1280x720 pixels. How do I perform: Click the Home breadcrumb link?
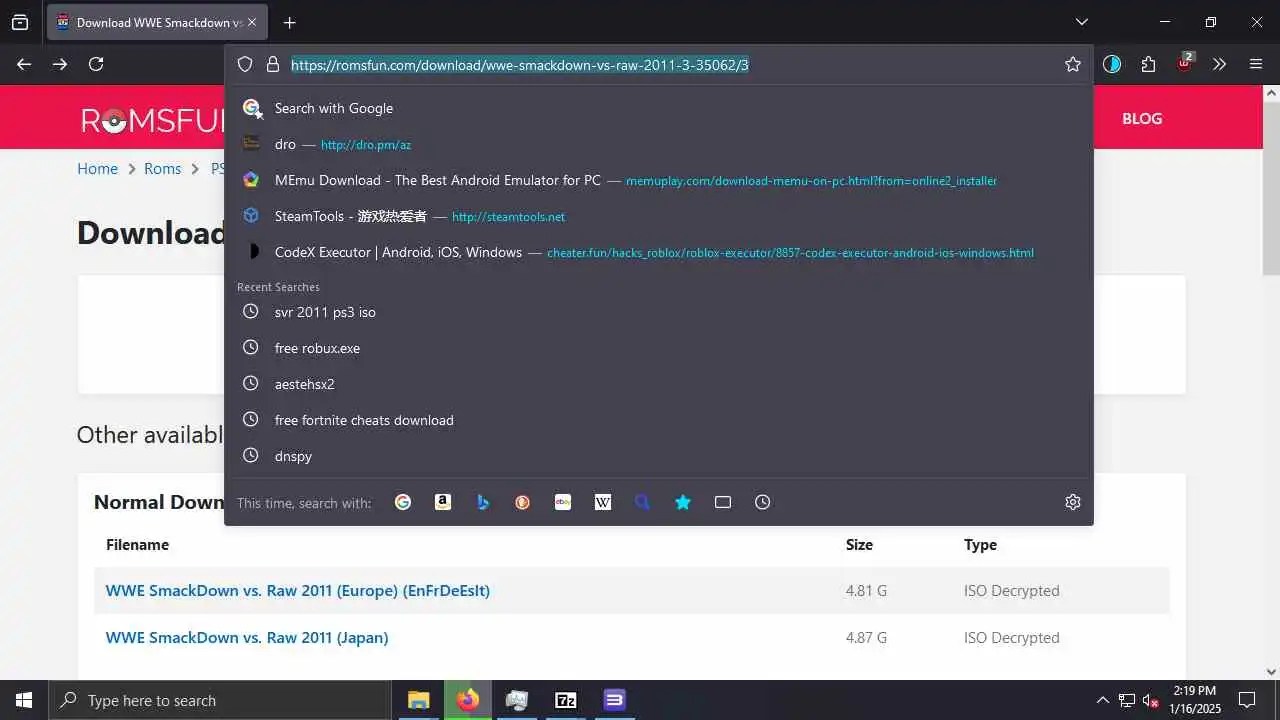click(x=97, y=169)
